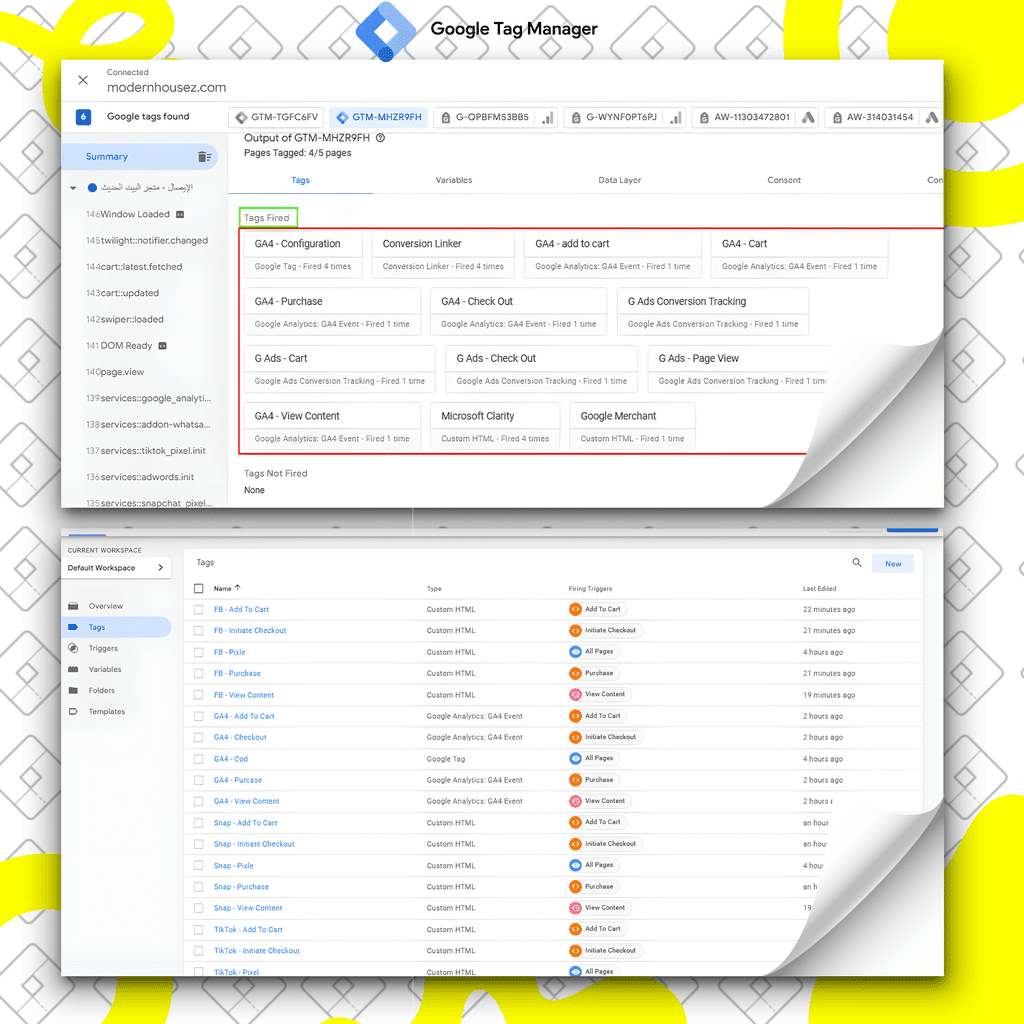Image resolution: width=1024 pixels, height=1024 pixels.
Task: Open the G Ads Conversion Tracking tag card
Action: tap(712, 312)
